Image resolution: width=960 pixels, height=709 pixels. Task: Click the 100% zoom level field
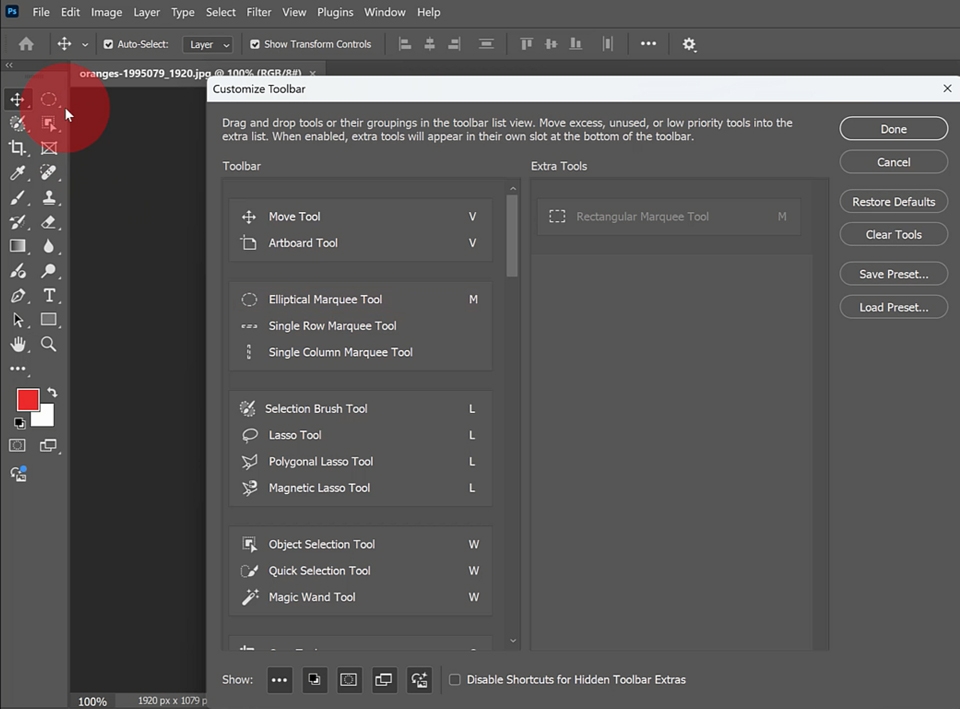pyautogui.click(x=92, y=702)
